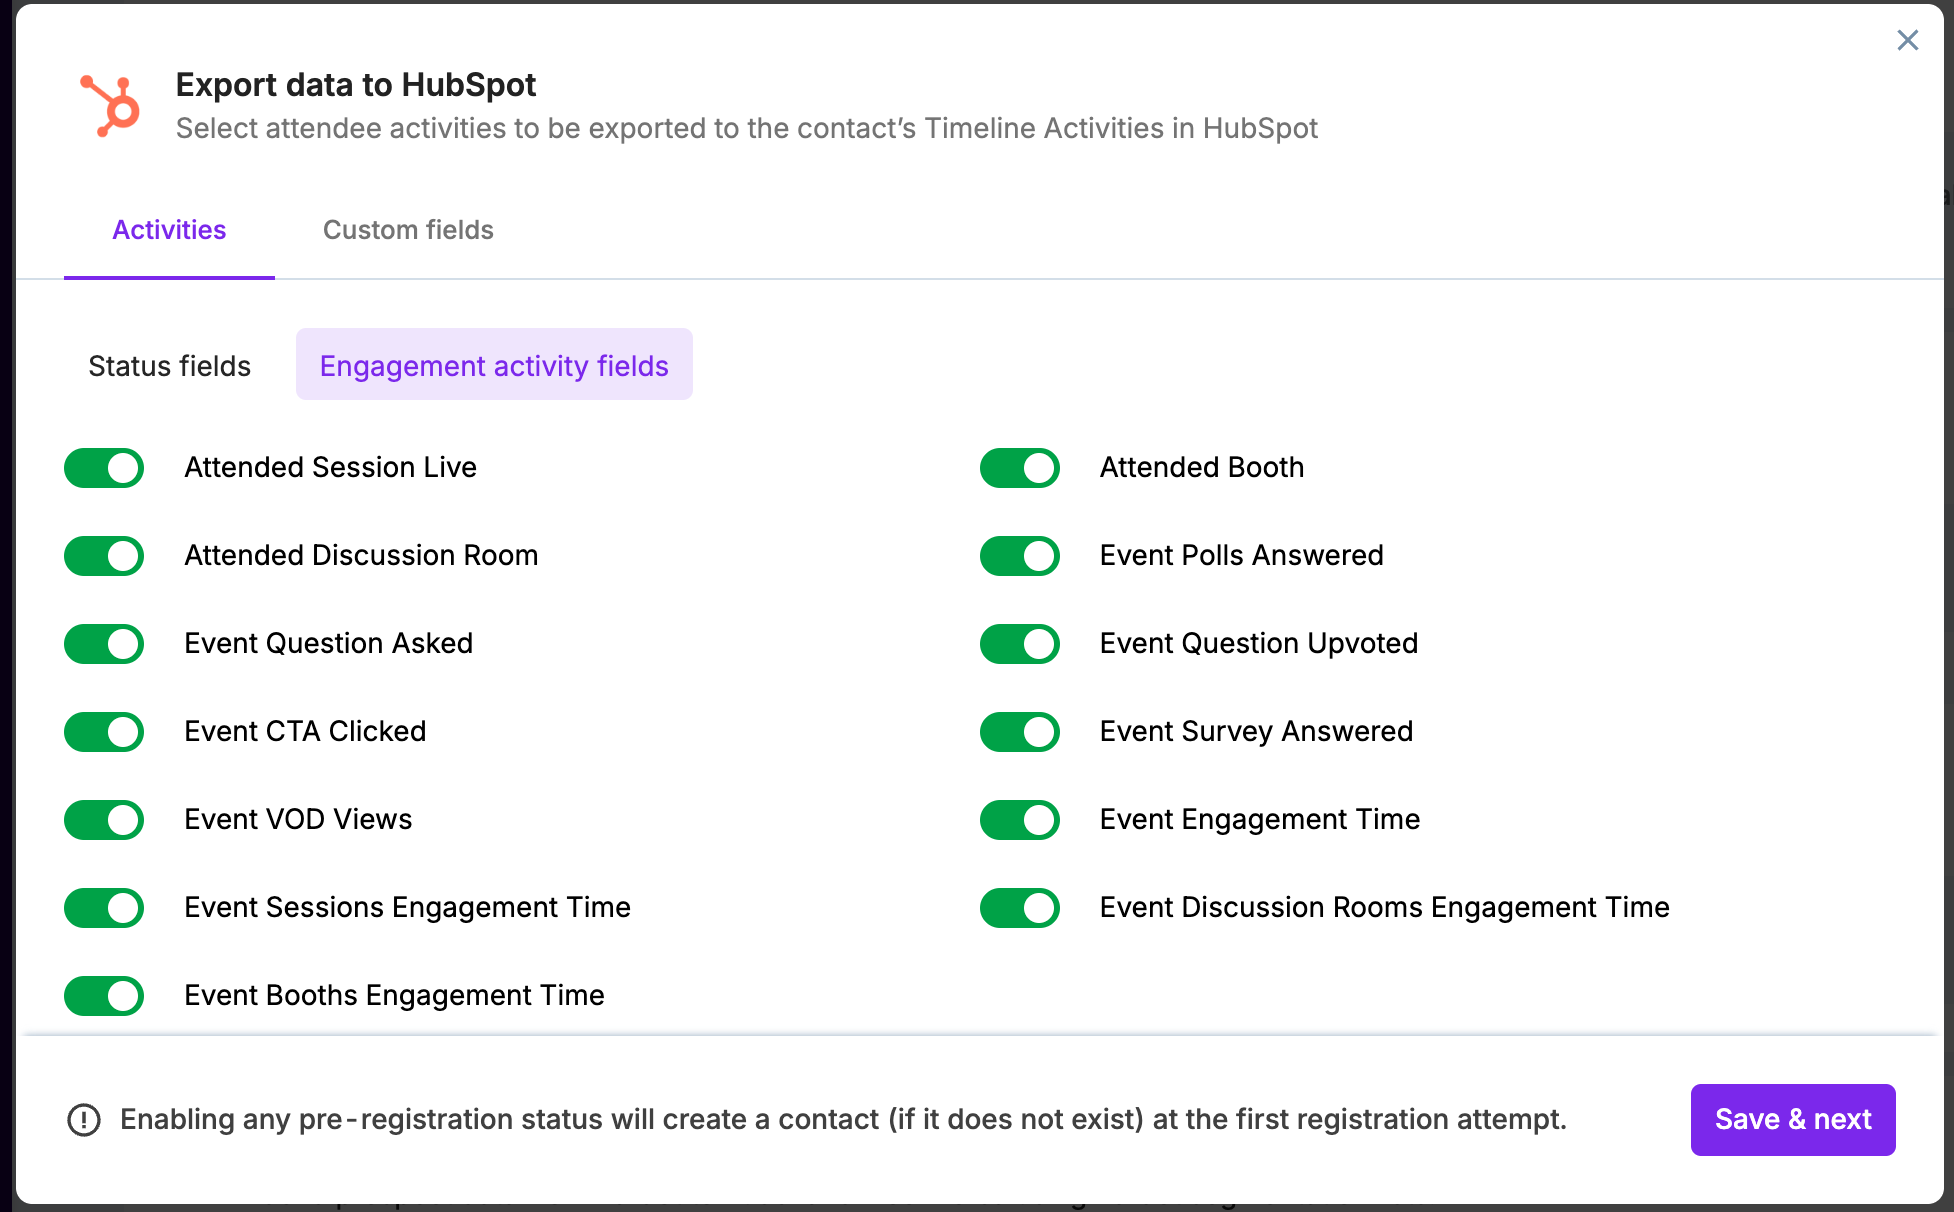Image resolution: width=1954 pixels, height=1212 pixels.
Task: Switch off Event Sessions Engagement Time
Action: (x=104, y=908)
